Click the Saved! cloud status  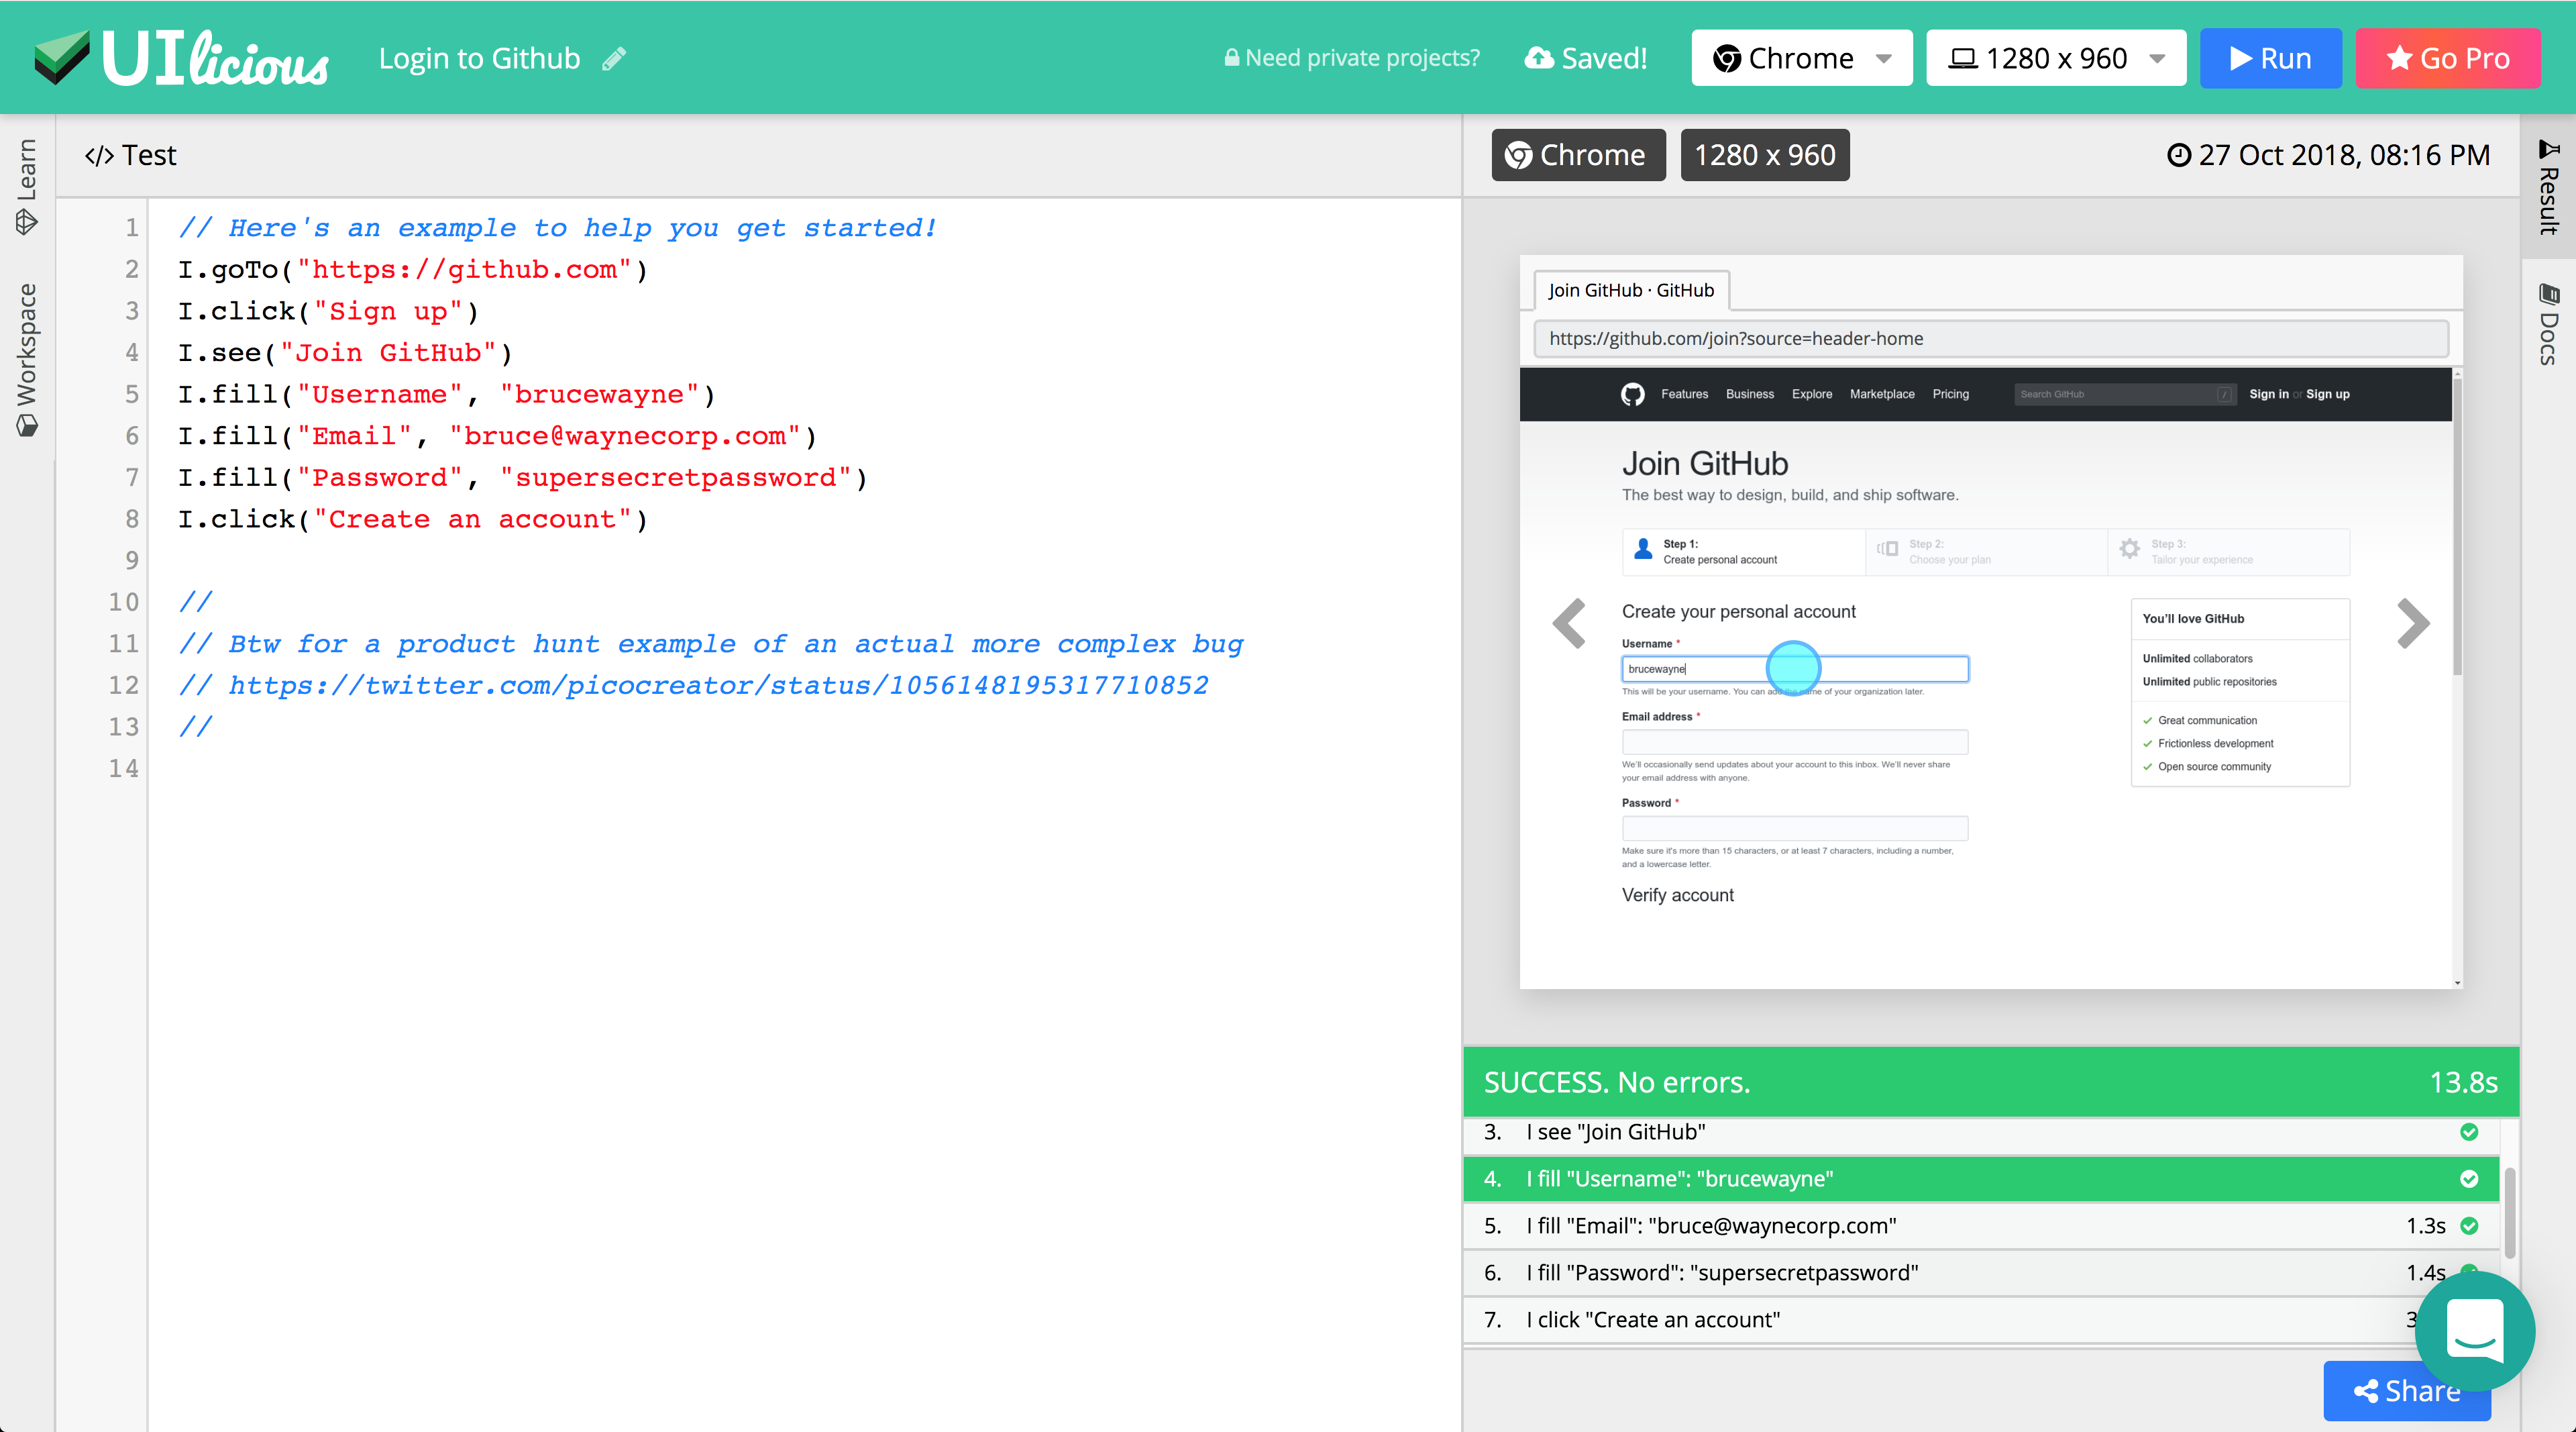pos(1586,58)
